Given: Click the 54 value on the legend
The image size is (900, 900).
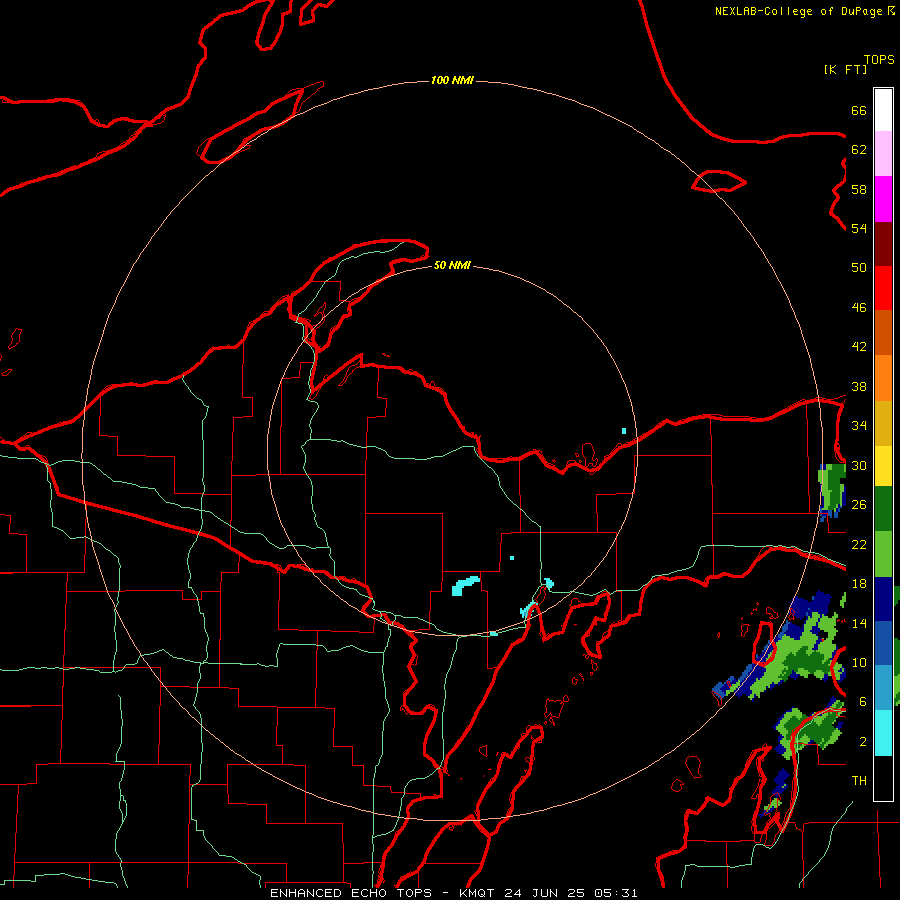Looking at the screenshot, I should tap(859, 228).
